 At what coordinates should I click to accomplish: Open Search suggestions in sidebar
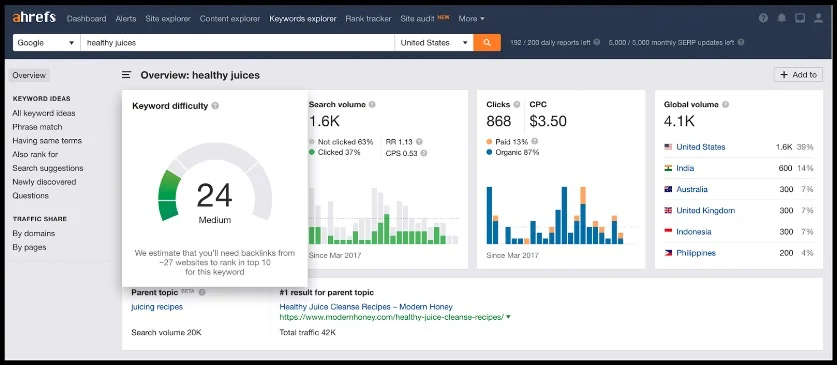pos(48,168)
